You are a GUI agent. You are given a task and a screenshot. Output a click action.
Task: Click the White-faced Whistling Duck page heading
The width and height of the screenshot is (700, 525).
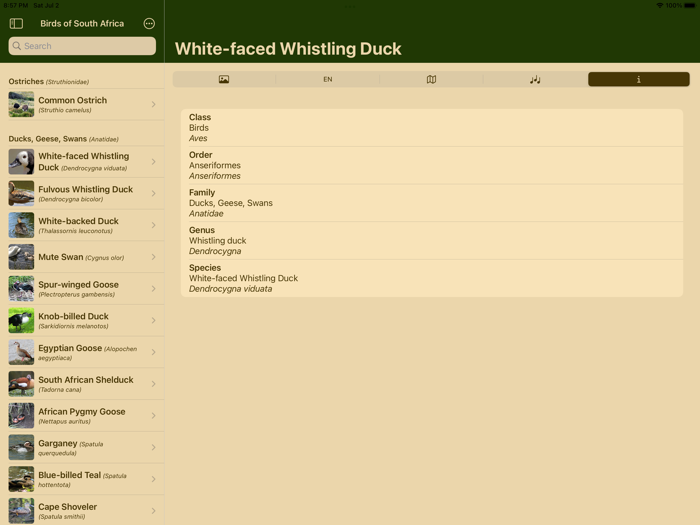tap(288, 49)
